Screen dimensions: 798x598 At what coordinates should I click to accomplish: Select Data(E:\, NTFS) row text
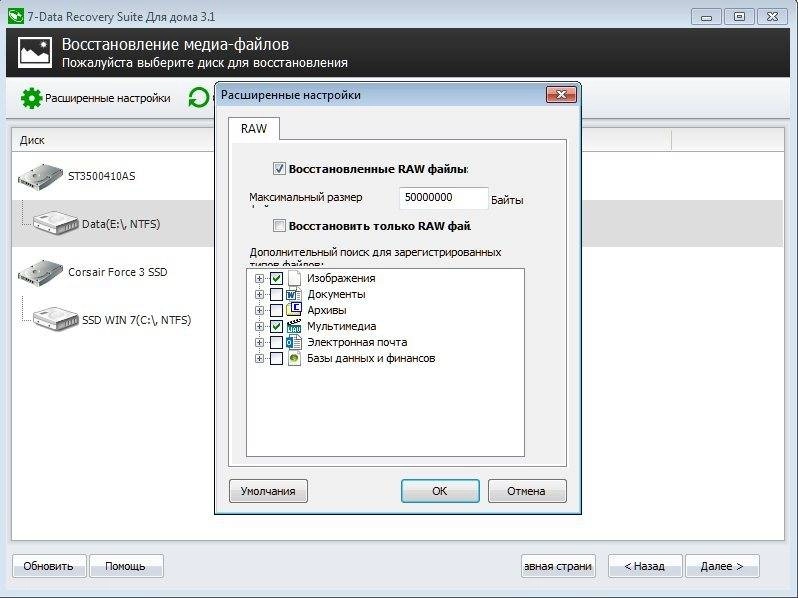point(121,224)
